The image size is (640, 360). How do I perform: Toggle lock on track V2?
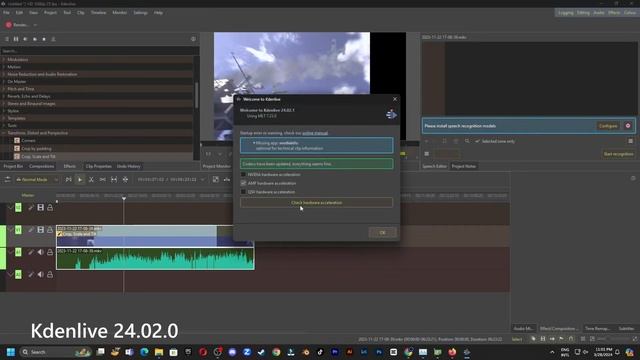(50, 208)
